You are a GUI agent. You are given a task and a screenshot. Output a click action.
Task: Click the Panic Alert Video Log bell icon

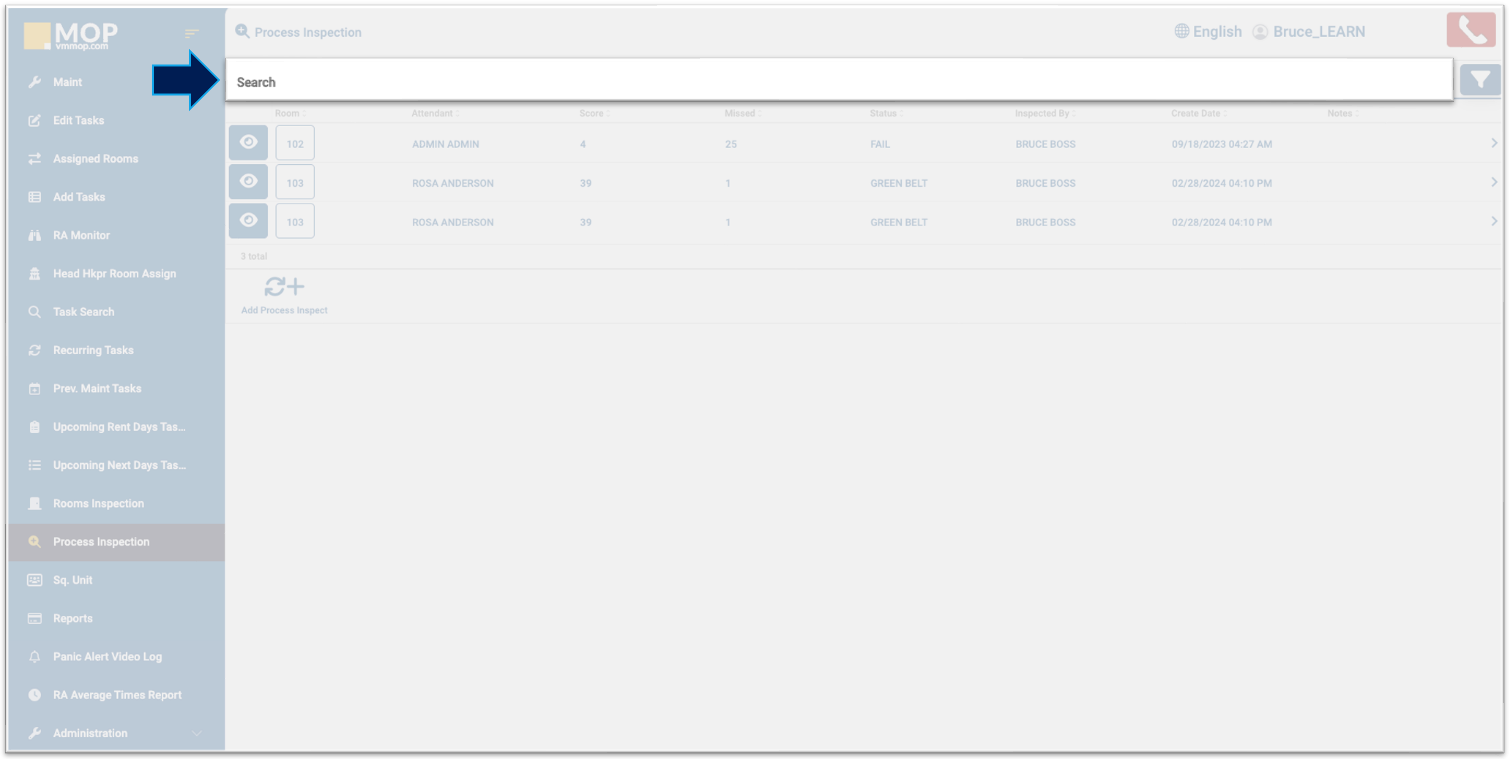pyautogui.click(x=34, y=657)
